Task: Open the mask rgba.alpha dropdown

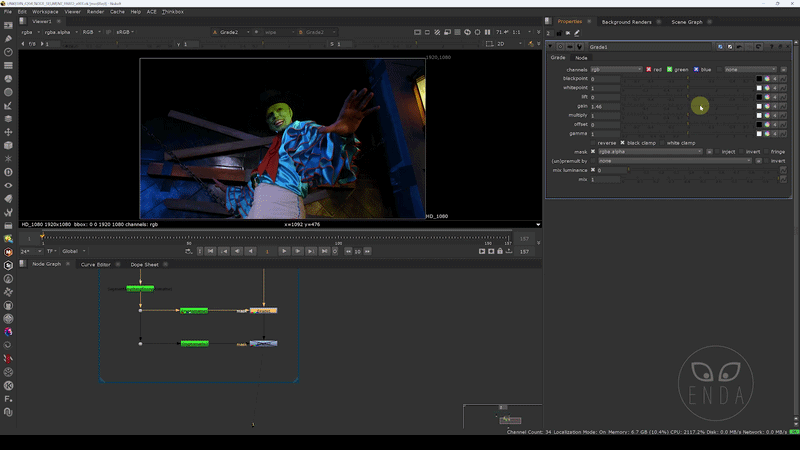Action: (650, 152)
